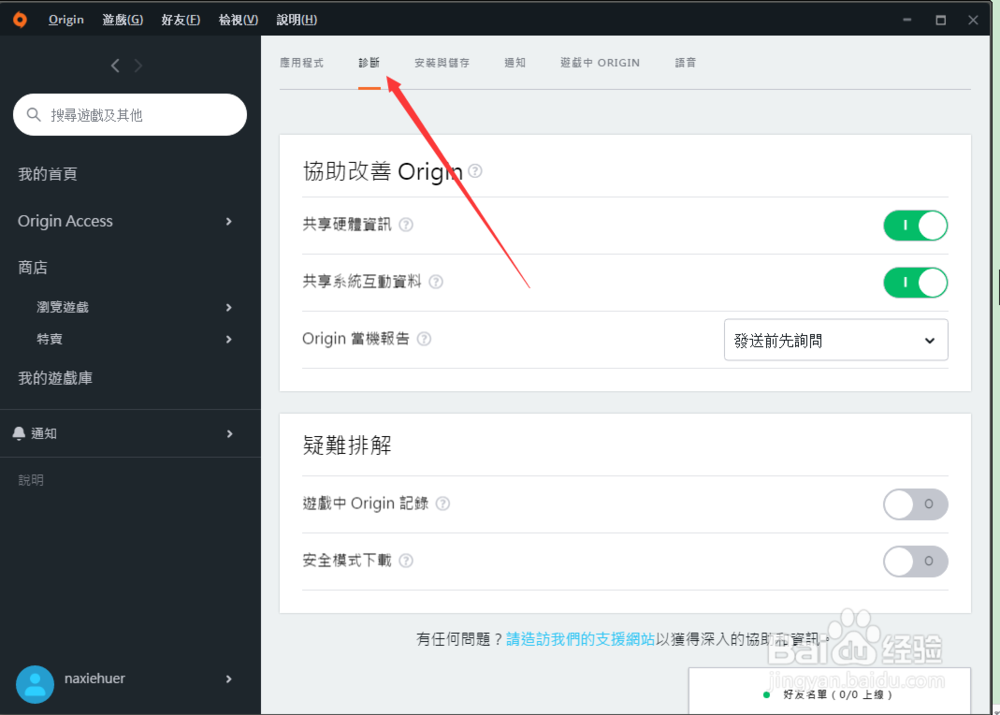
Task: Go back with the left arrow
Action: click(115, 66)
